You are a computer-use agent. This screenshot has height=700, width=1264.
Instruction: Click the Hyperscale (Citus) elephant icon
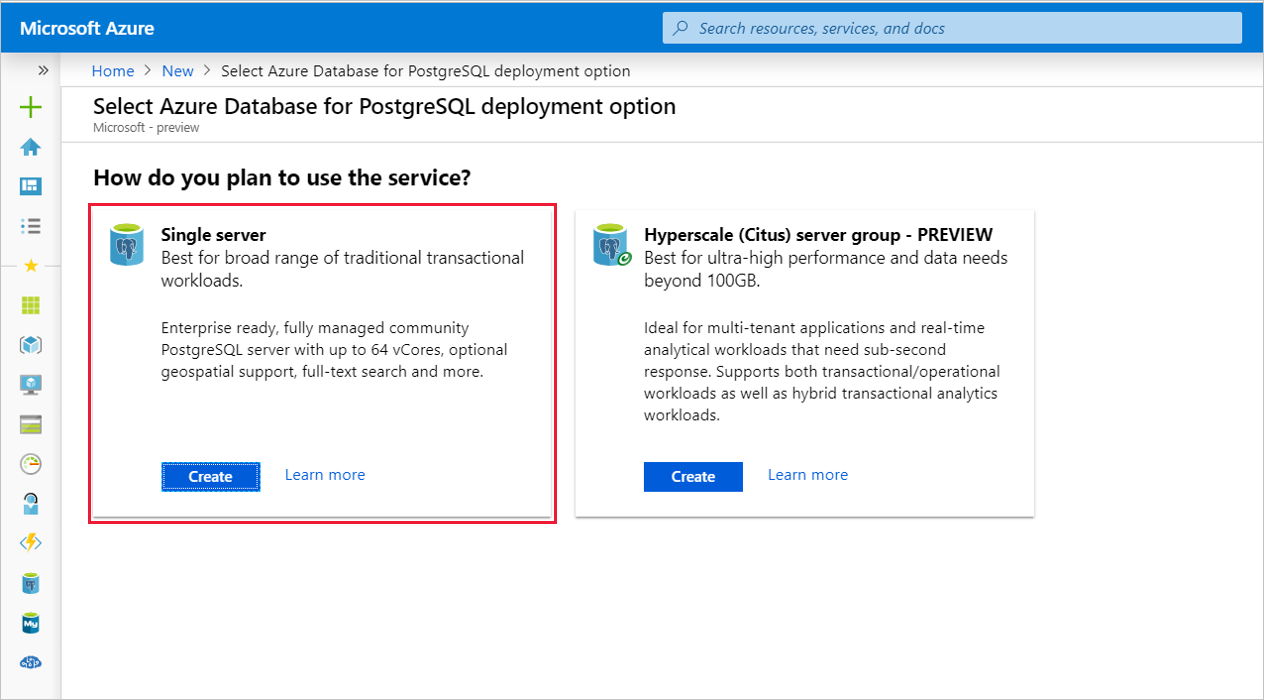click(610, 246)
